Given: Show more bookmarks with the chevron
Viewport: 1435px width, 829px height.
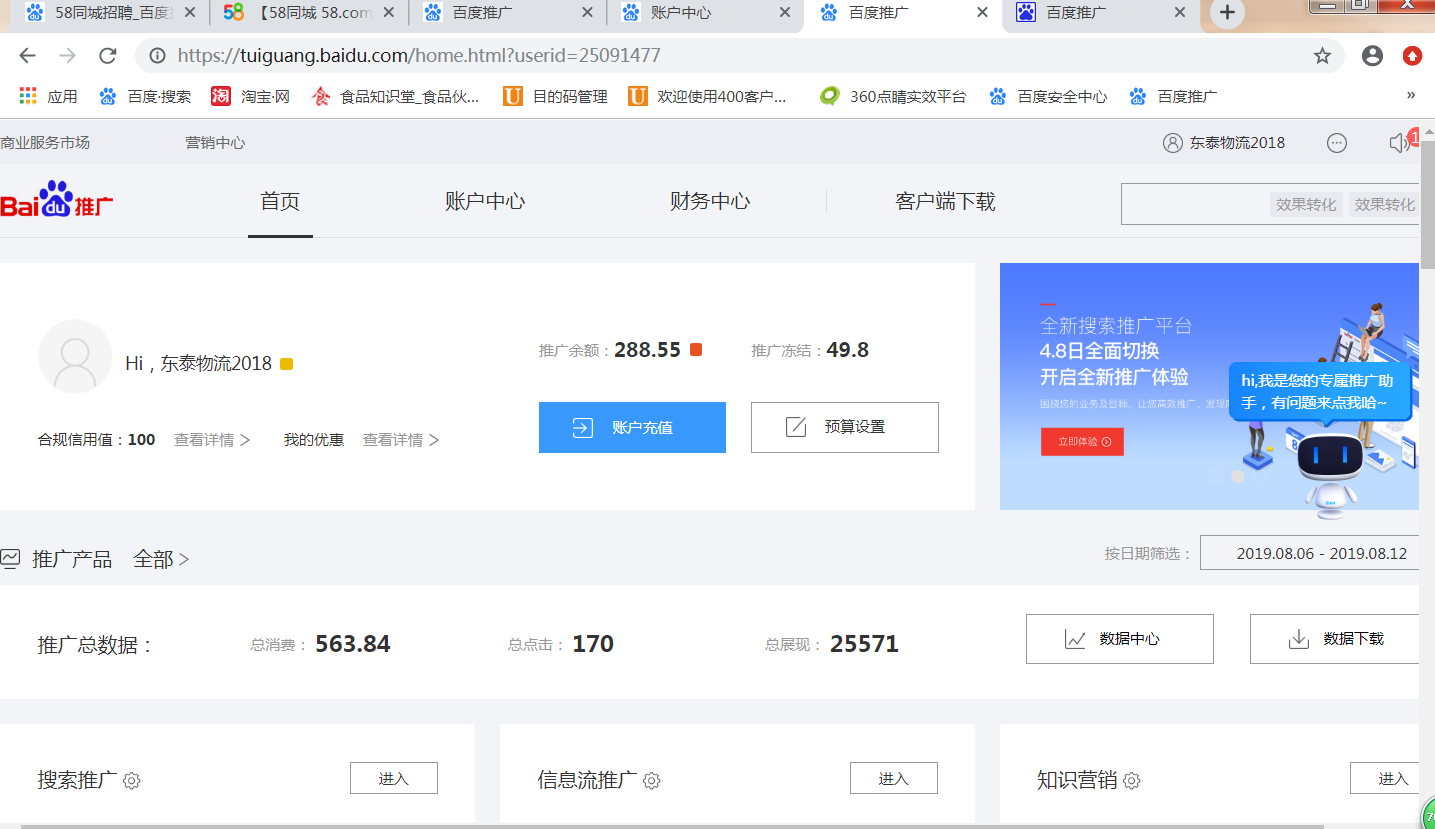Looking at the screenshot, I should pyautogui.click(x=1411, y=96).
